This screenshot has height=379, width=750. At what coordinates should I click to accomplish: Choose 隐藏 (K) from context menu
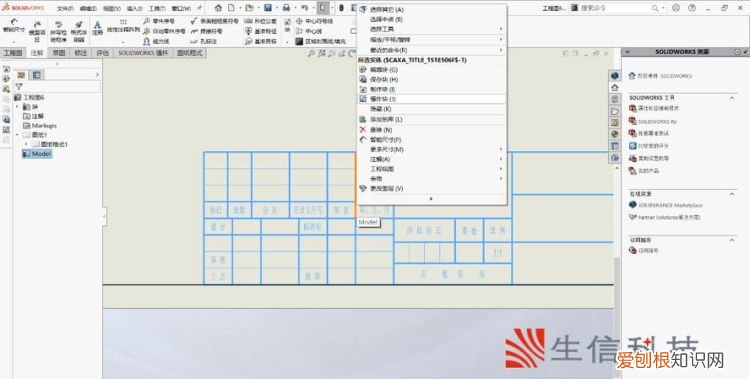tap(431, 109)
